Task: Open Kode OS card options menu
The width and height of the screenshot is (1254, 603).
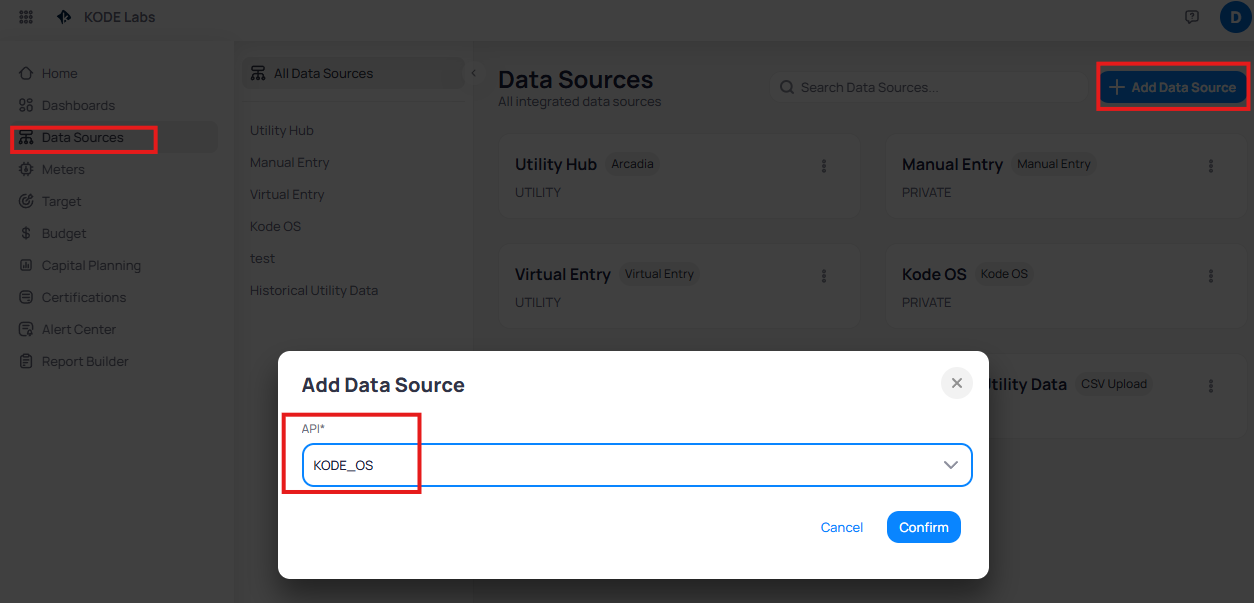Action: click(1211, 276)
